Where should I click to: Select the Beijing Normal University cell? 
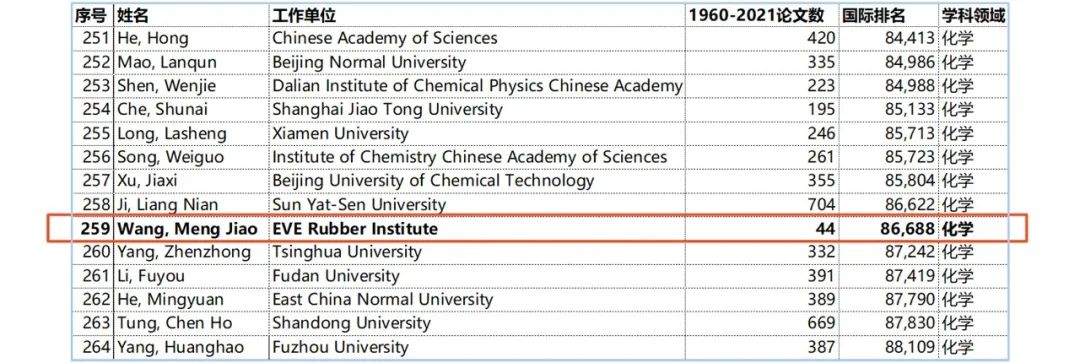[x=477, y=62]
